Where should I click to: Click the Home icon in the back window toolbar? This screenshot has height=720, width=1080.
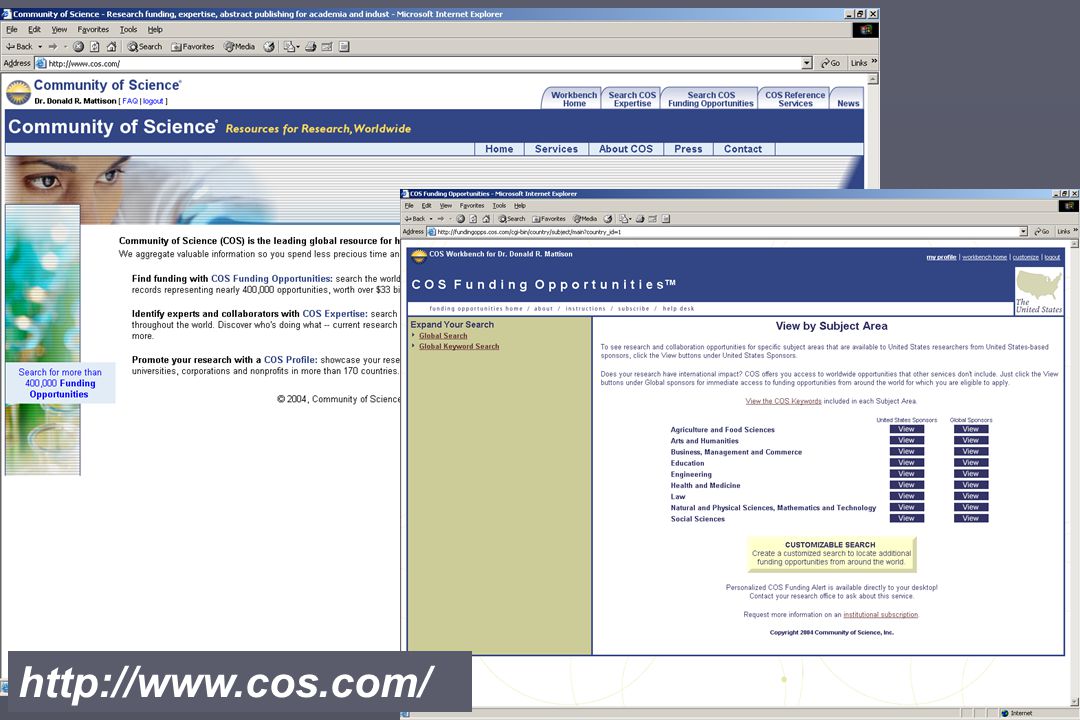[x=111, y=47]
